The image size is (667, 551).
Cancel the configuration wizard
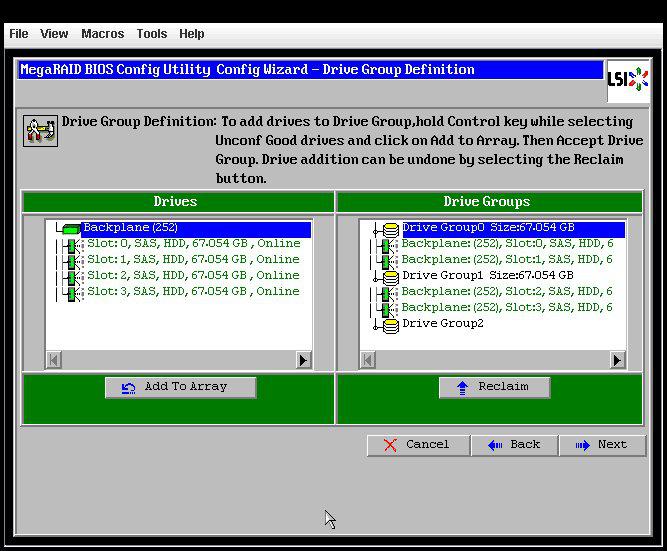(x=417, y=445)
